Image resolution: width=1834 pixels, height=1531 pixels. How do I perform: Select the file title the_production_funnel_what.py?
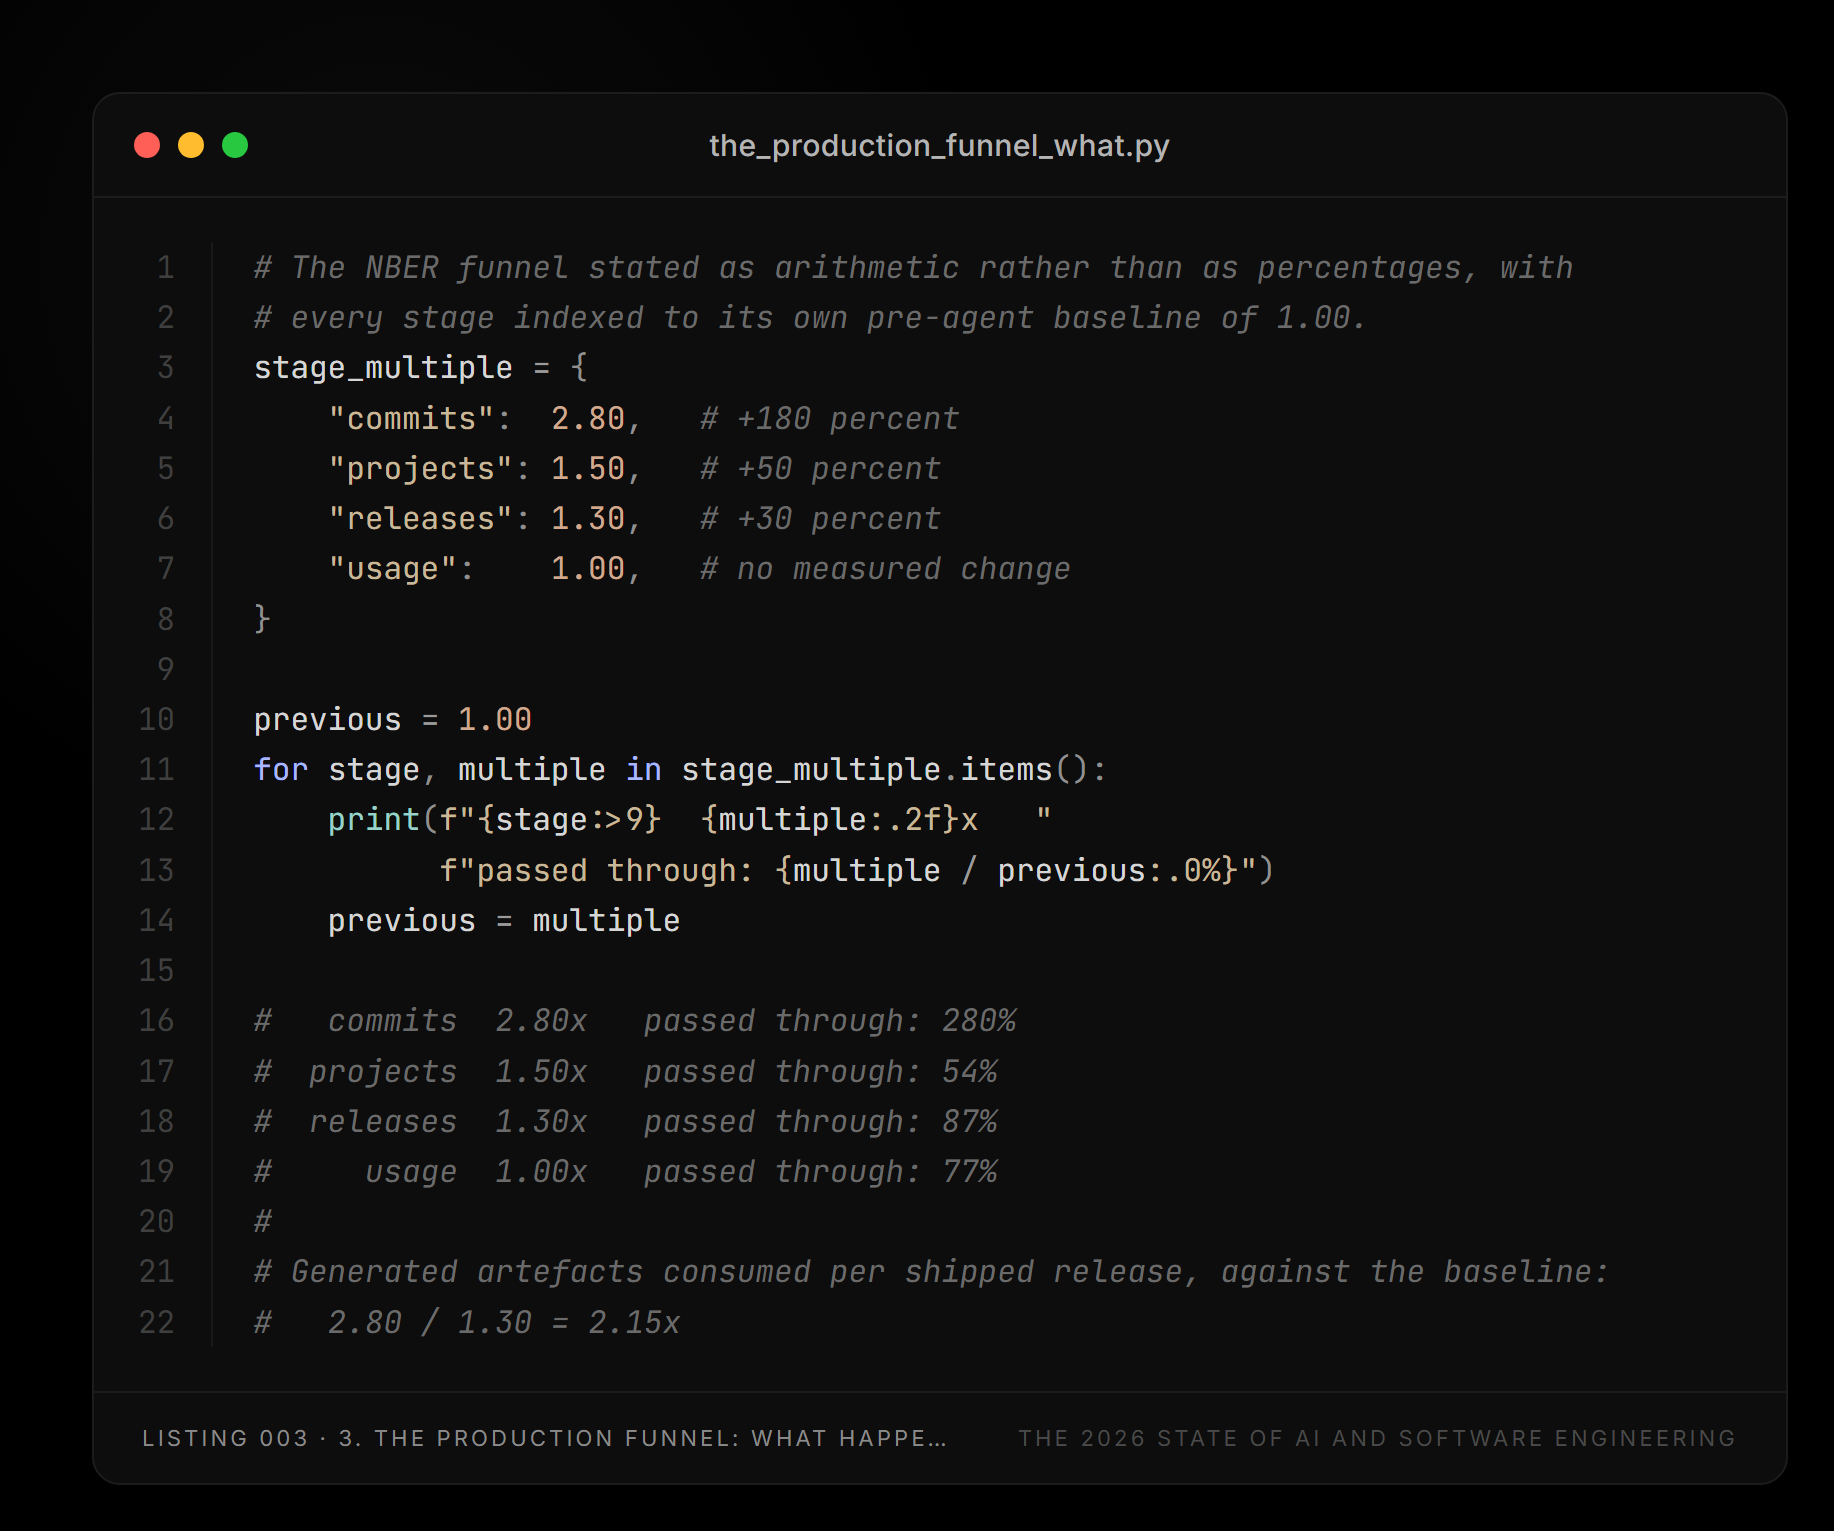coord(939,146)
